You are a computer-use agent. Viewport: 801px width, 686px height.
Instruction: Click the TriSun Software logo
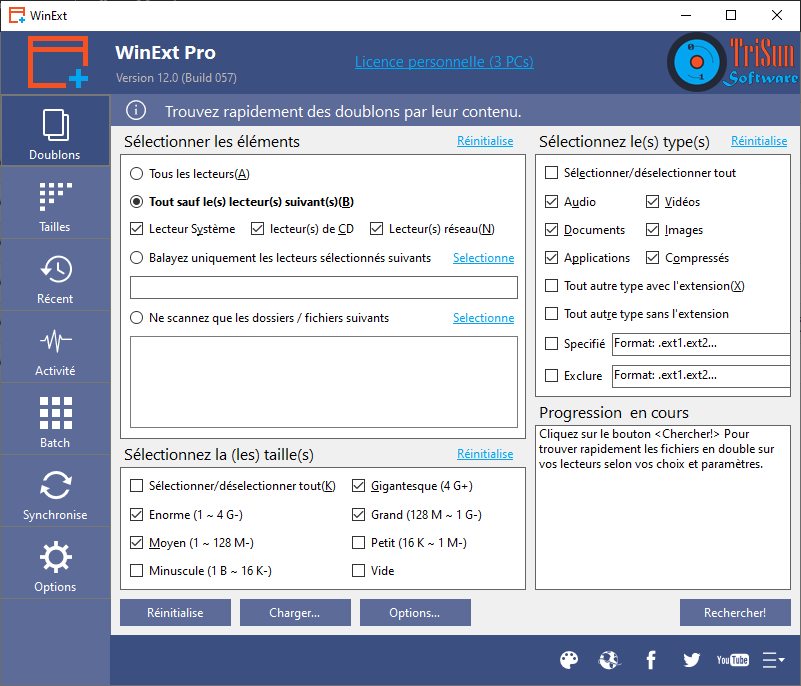733,62
